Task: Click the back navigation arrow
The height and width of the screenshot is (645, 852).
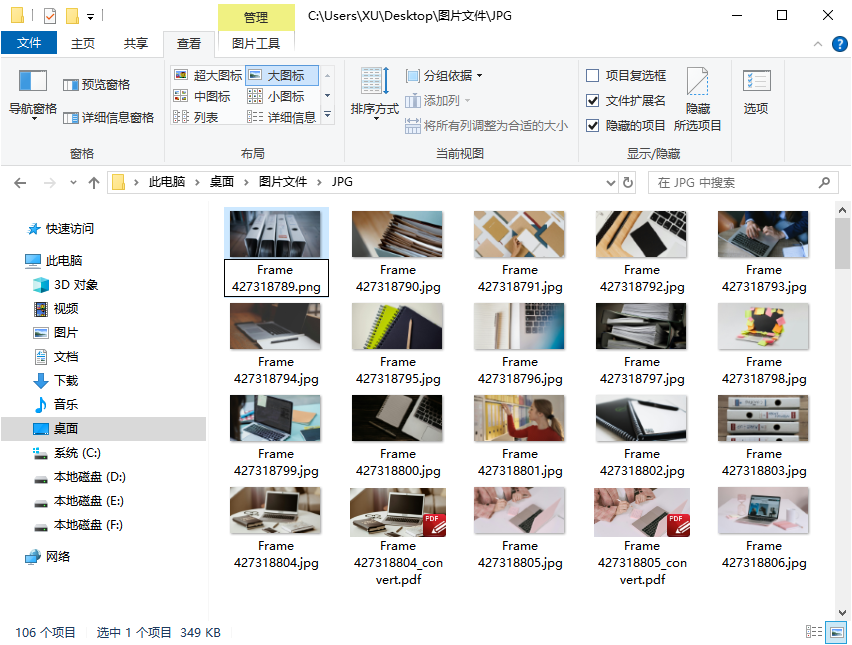Action: [20, 183]
